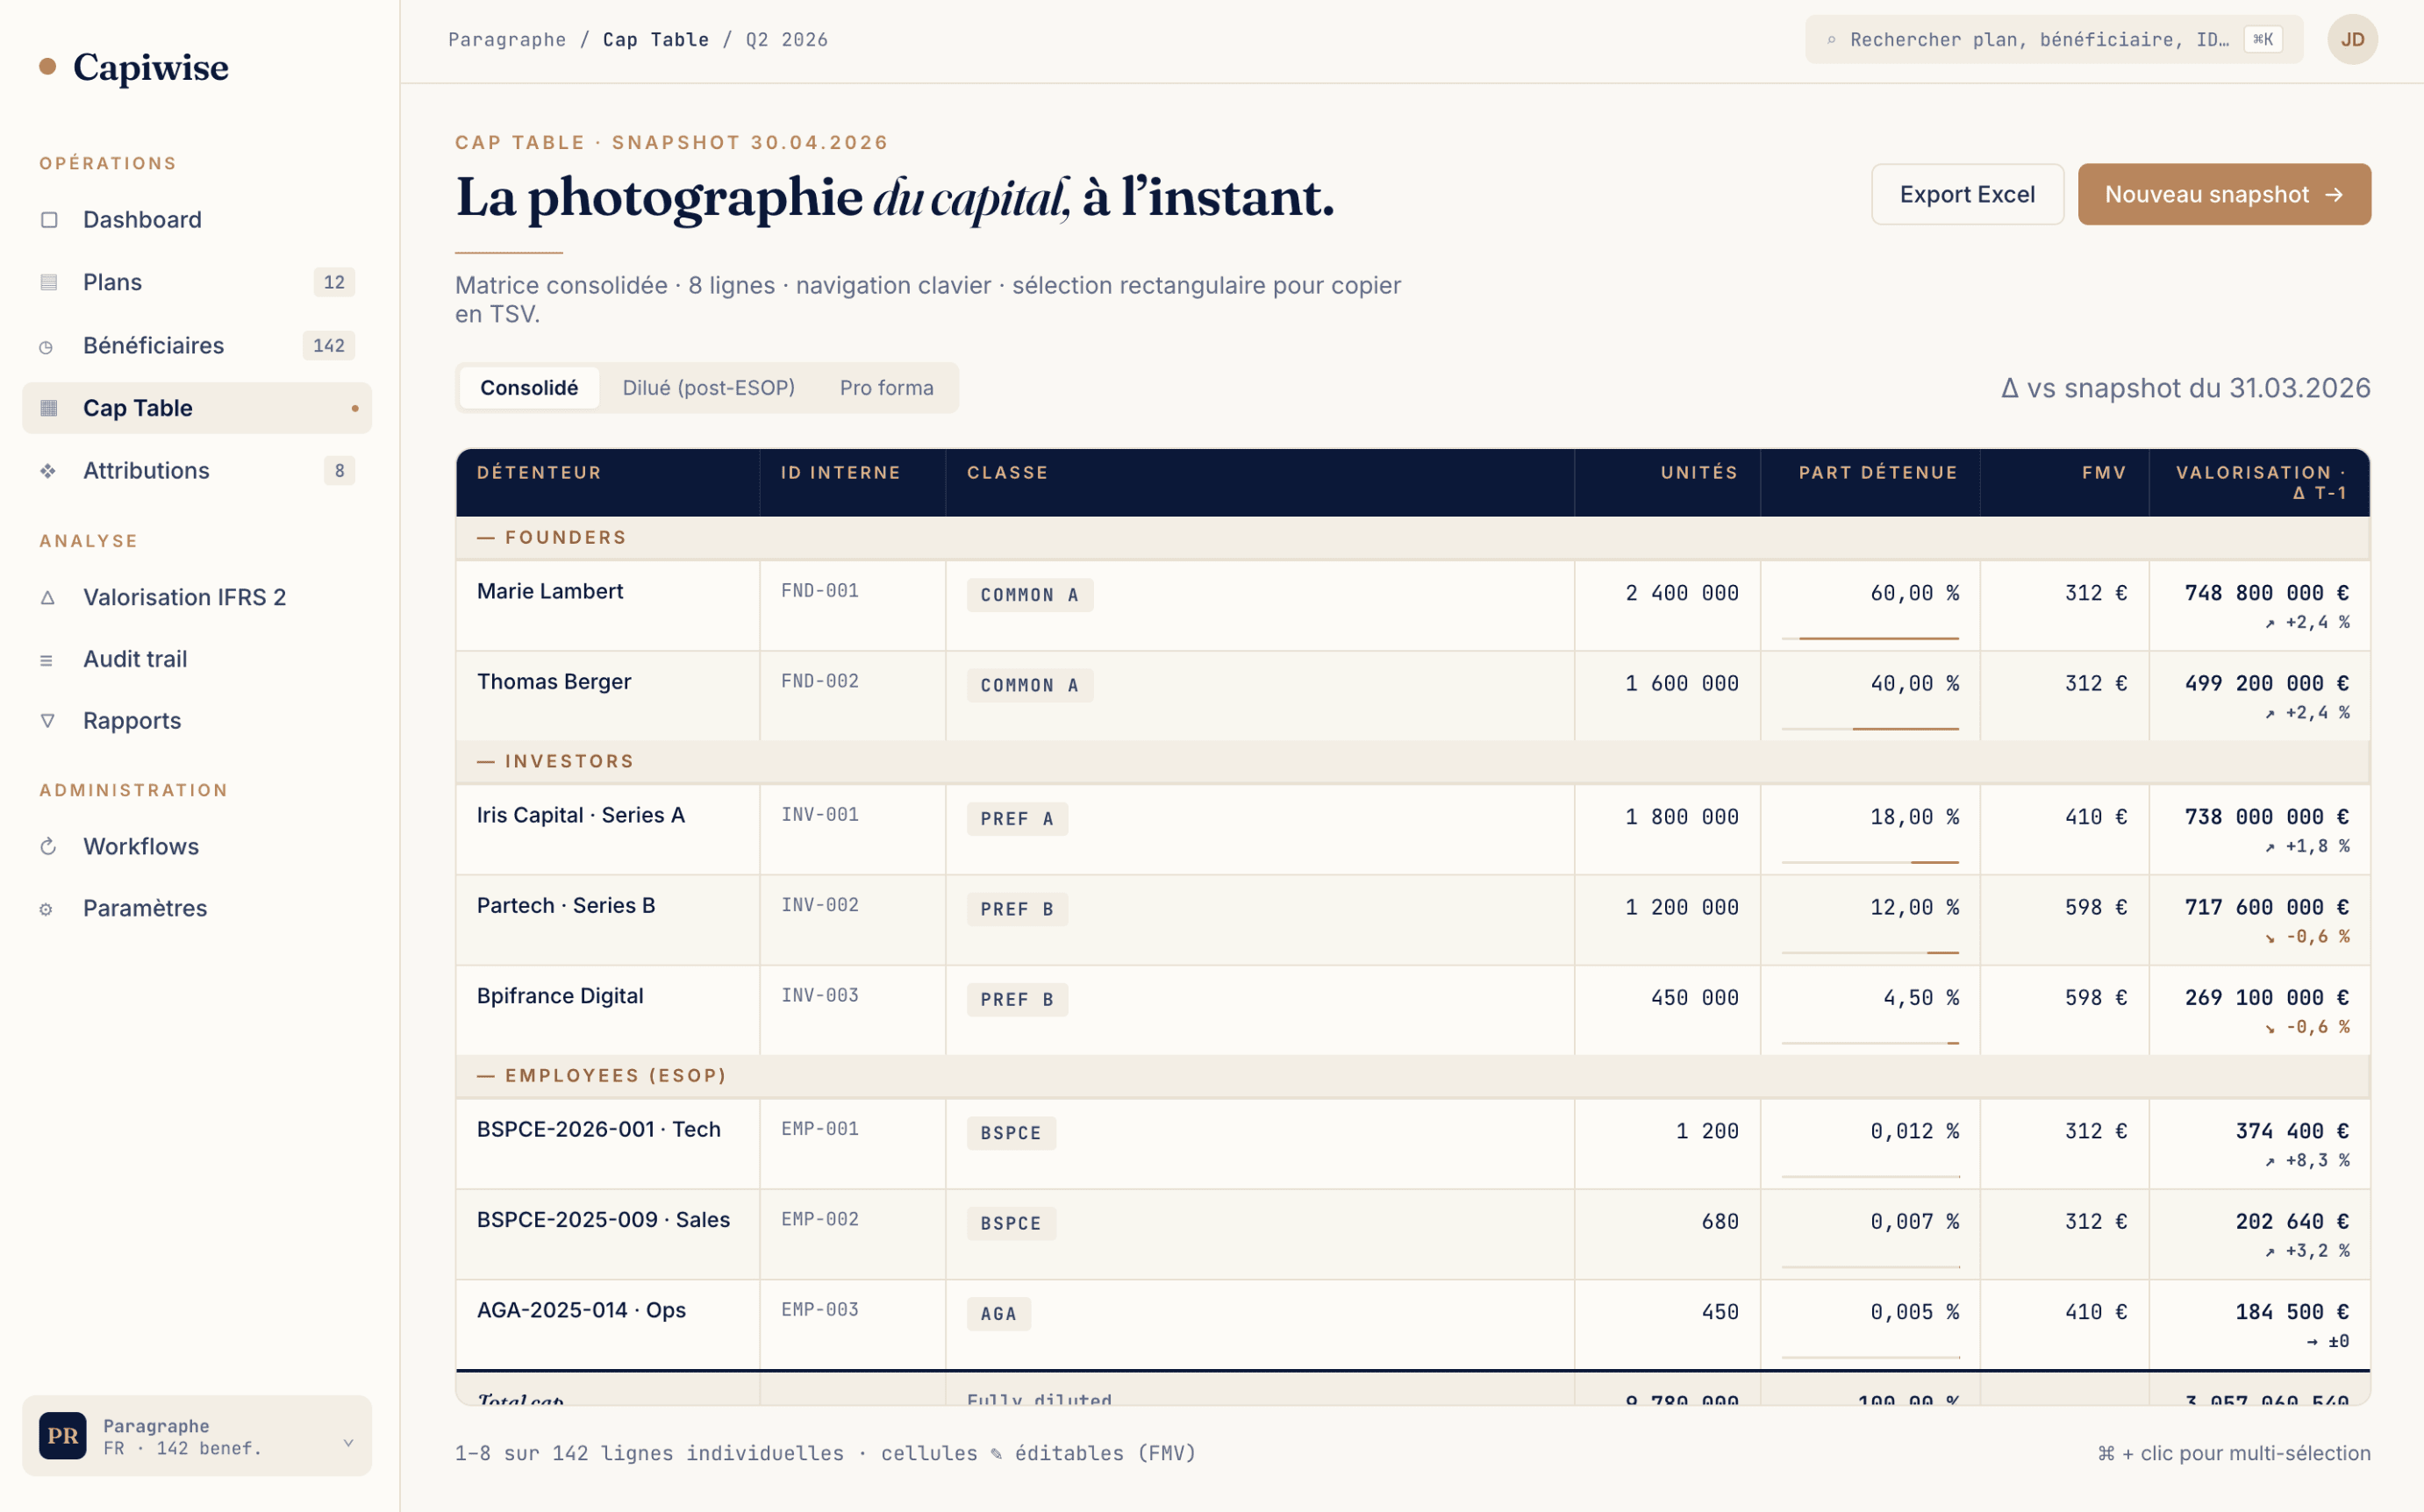The image size is (2424, 1512).
Task: Open Attributions in the sidebar
Action: pos(197,471)
